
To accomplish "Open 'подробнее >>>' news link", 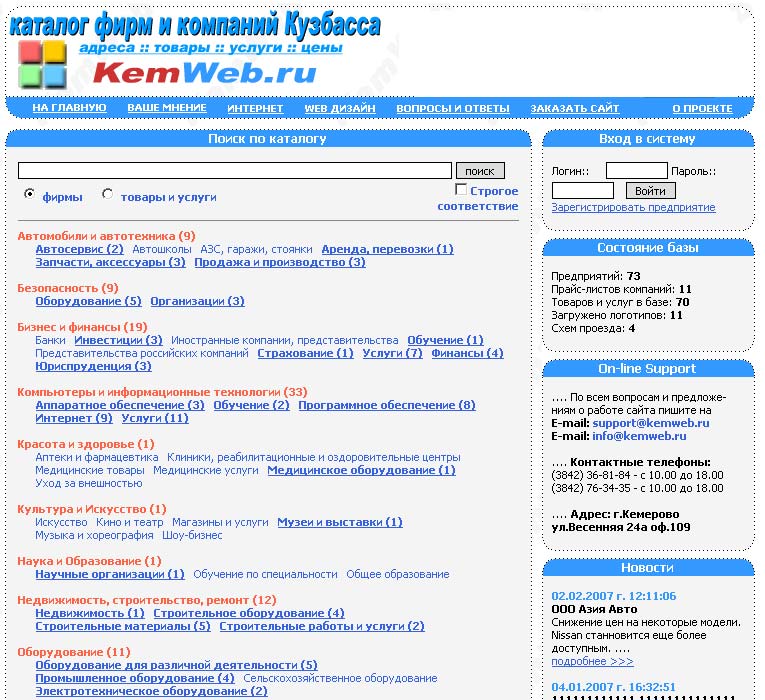I will 592,662.
